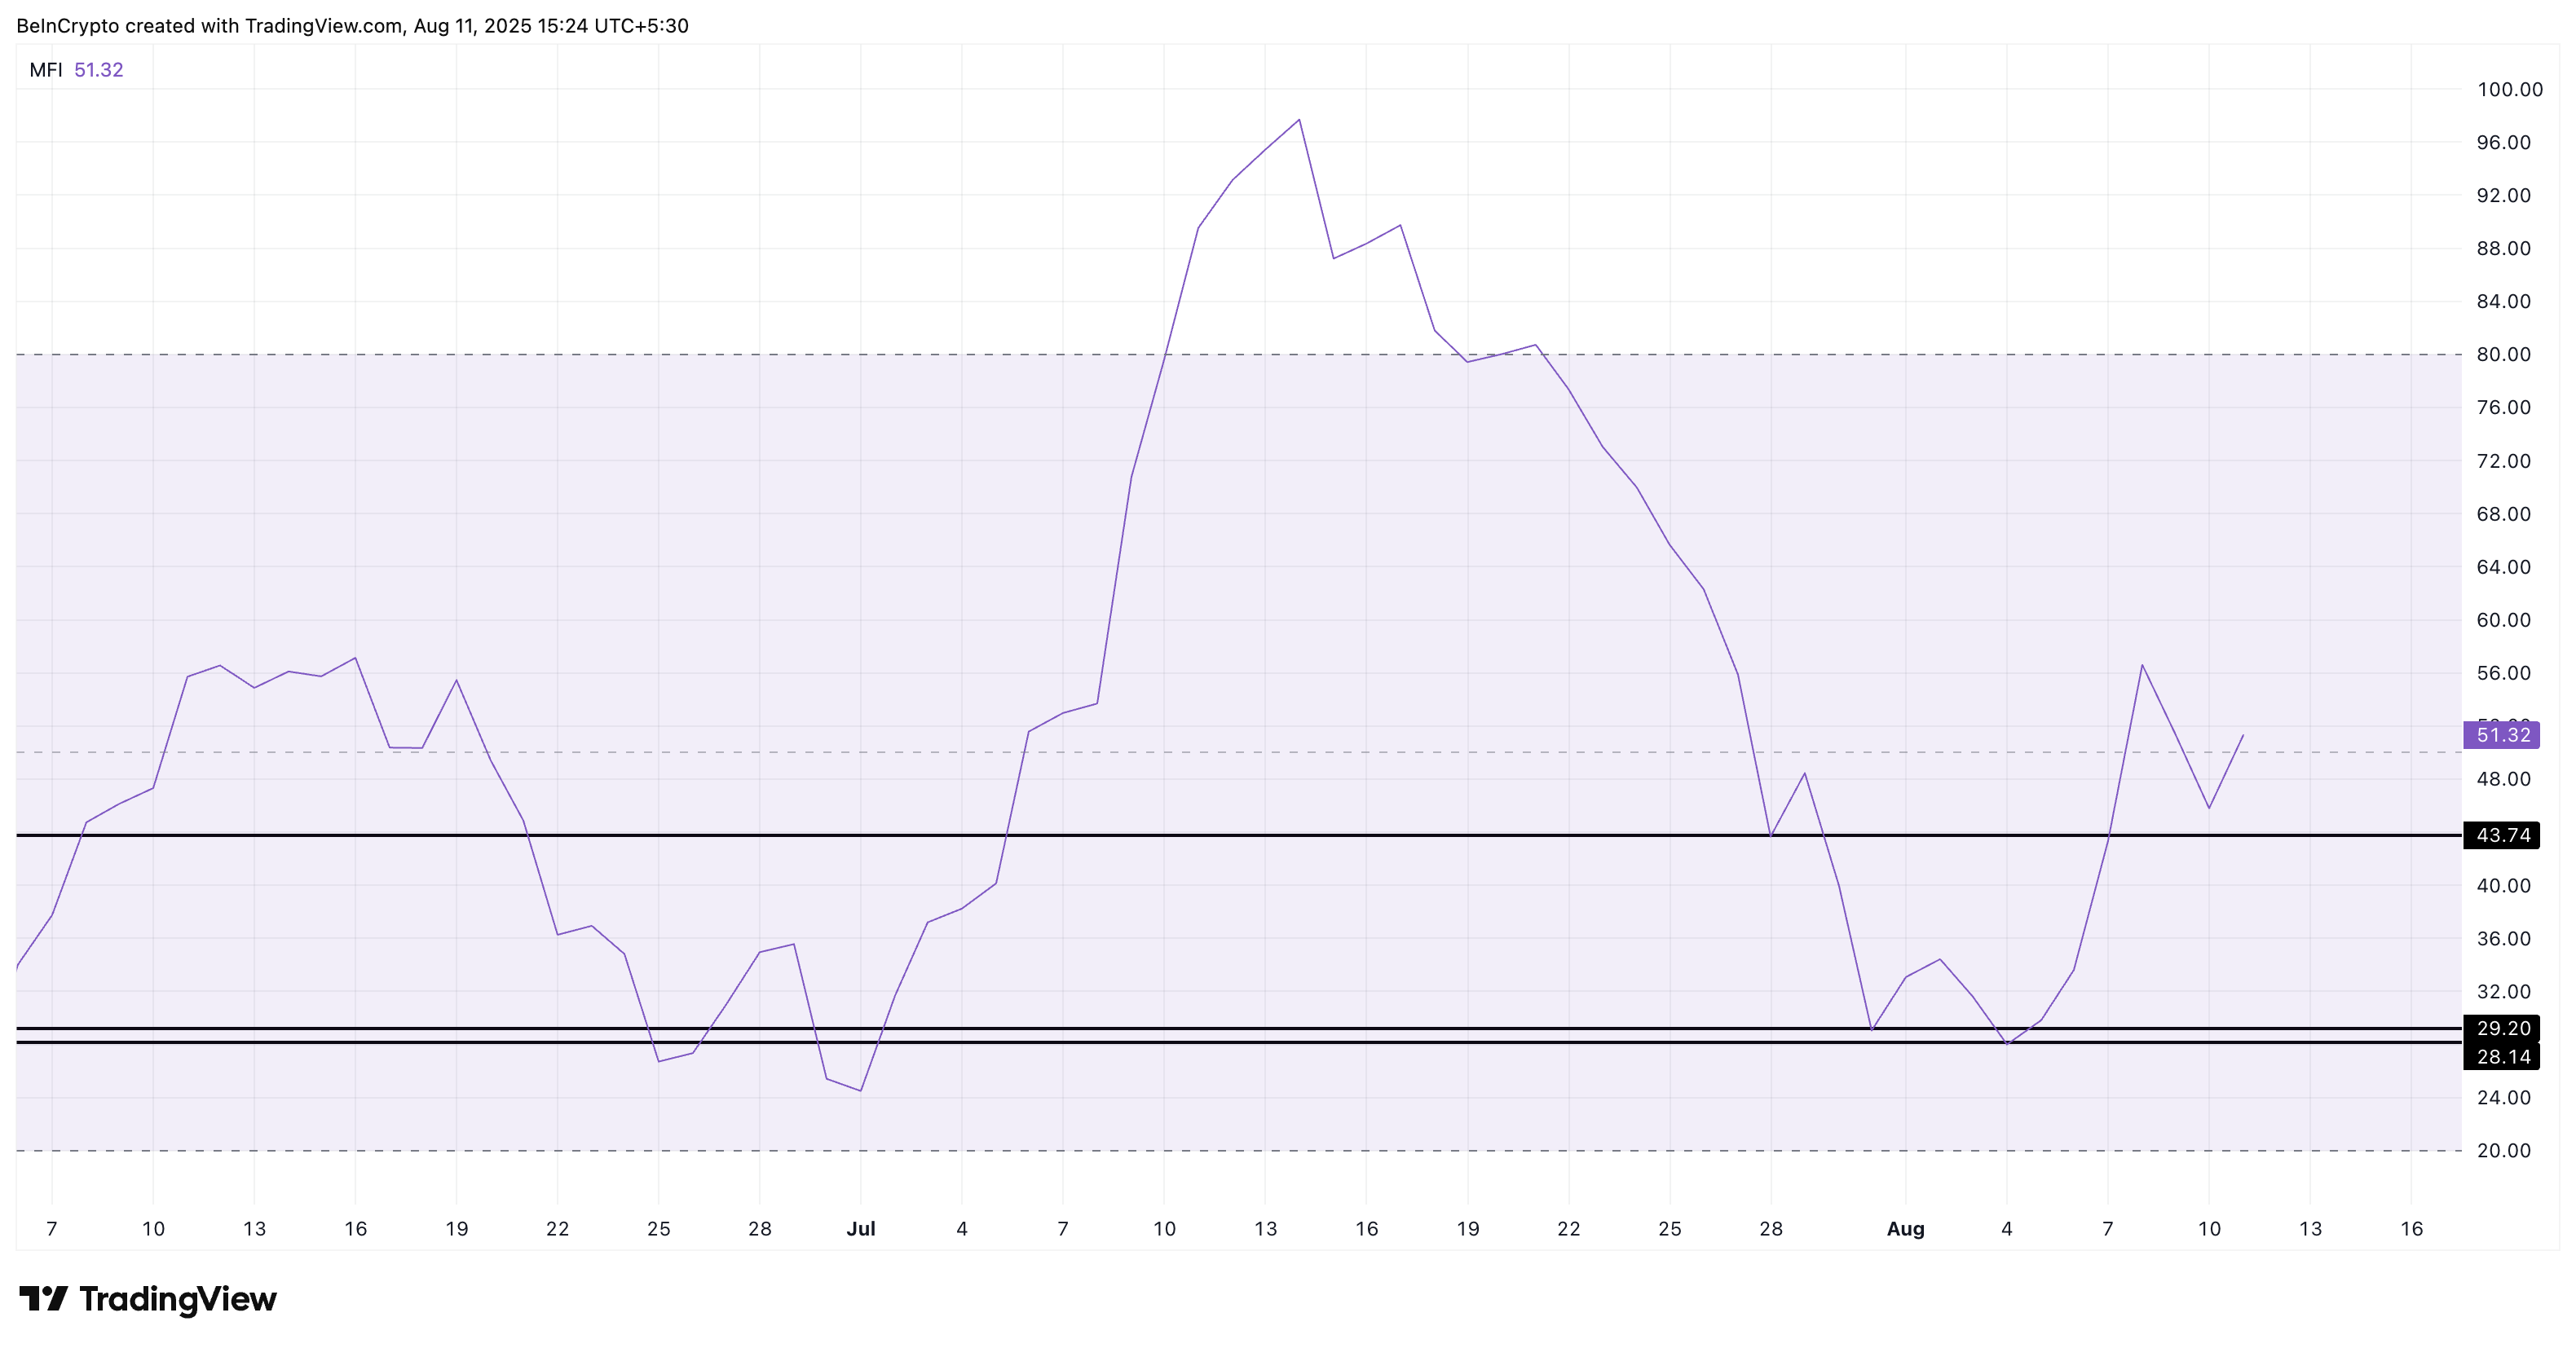Click the Jul label on time axis

(860, 1229)
